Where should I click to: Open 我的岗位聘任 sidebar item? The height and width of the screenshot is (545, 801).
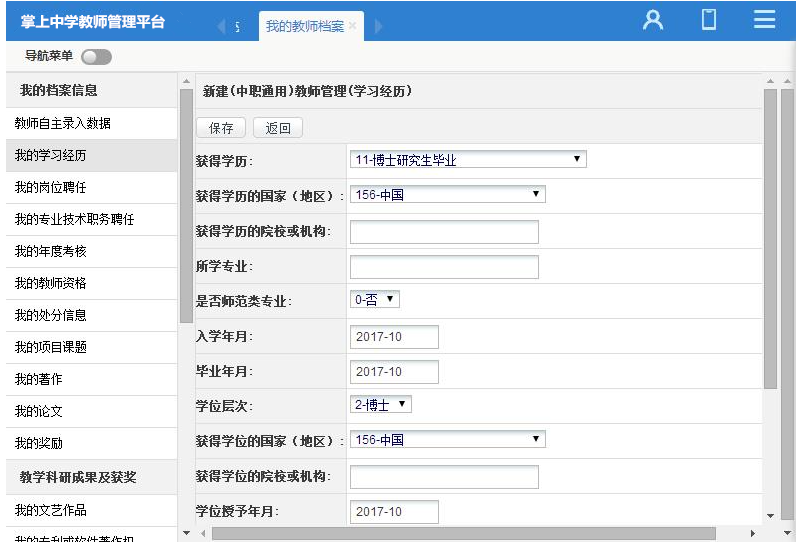91,187
